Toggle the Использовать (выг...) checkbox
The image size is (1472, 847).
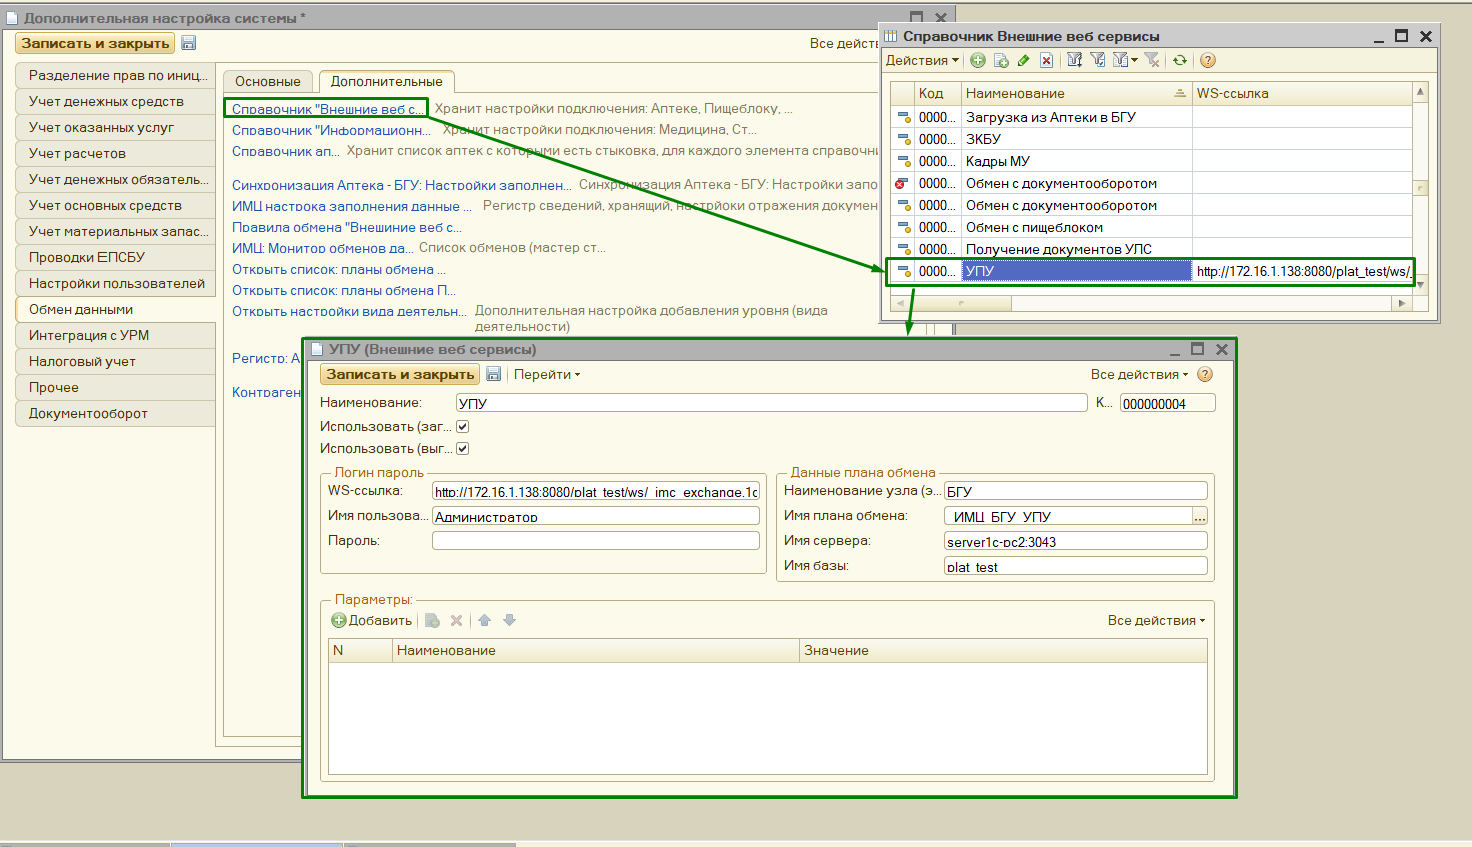coord(463,449)
